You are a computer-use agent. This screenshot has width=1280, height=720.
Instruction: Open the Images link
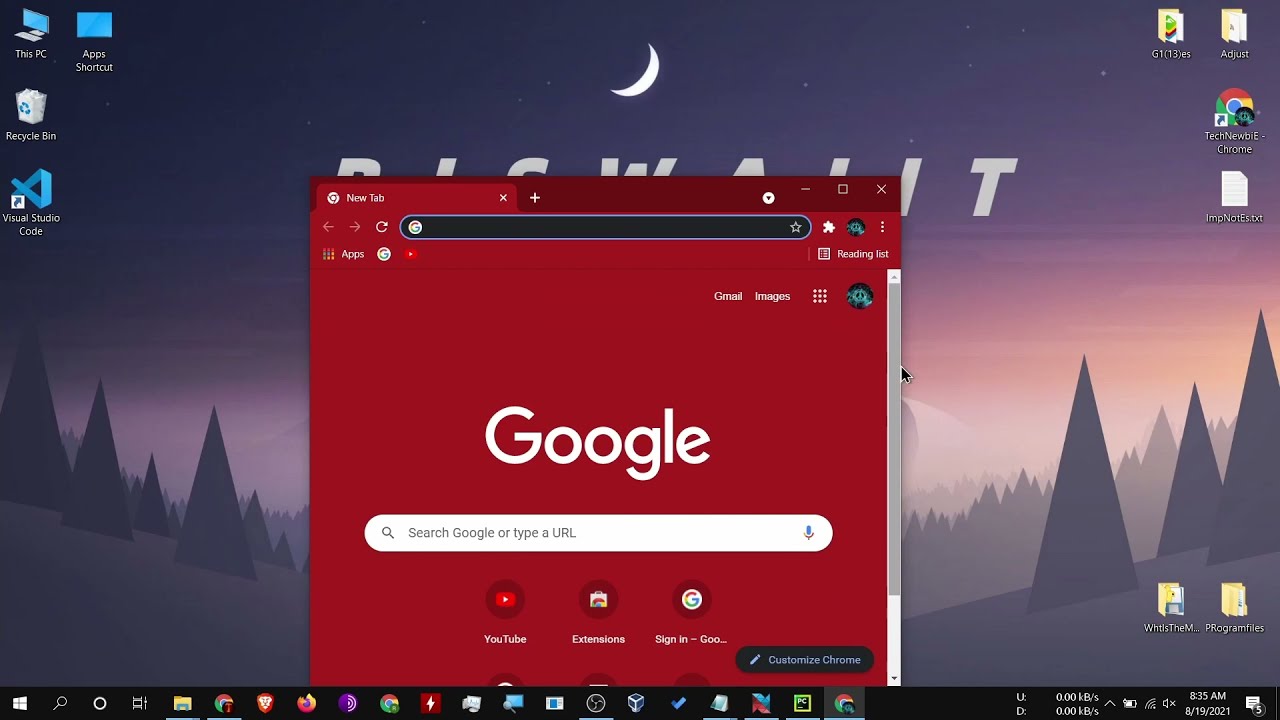pos(772,296)
